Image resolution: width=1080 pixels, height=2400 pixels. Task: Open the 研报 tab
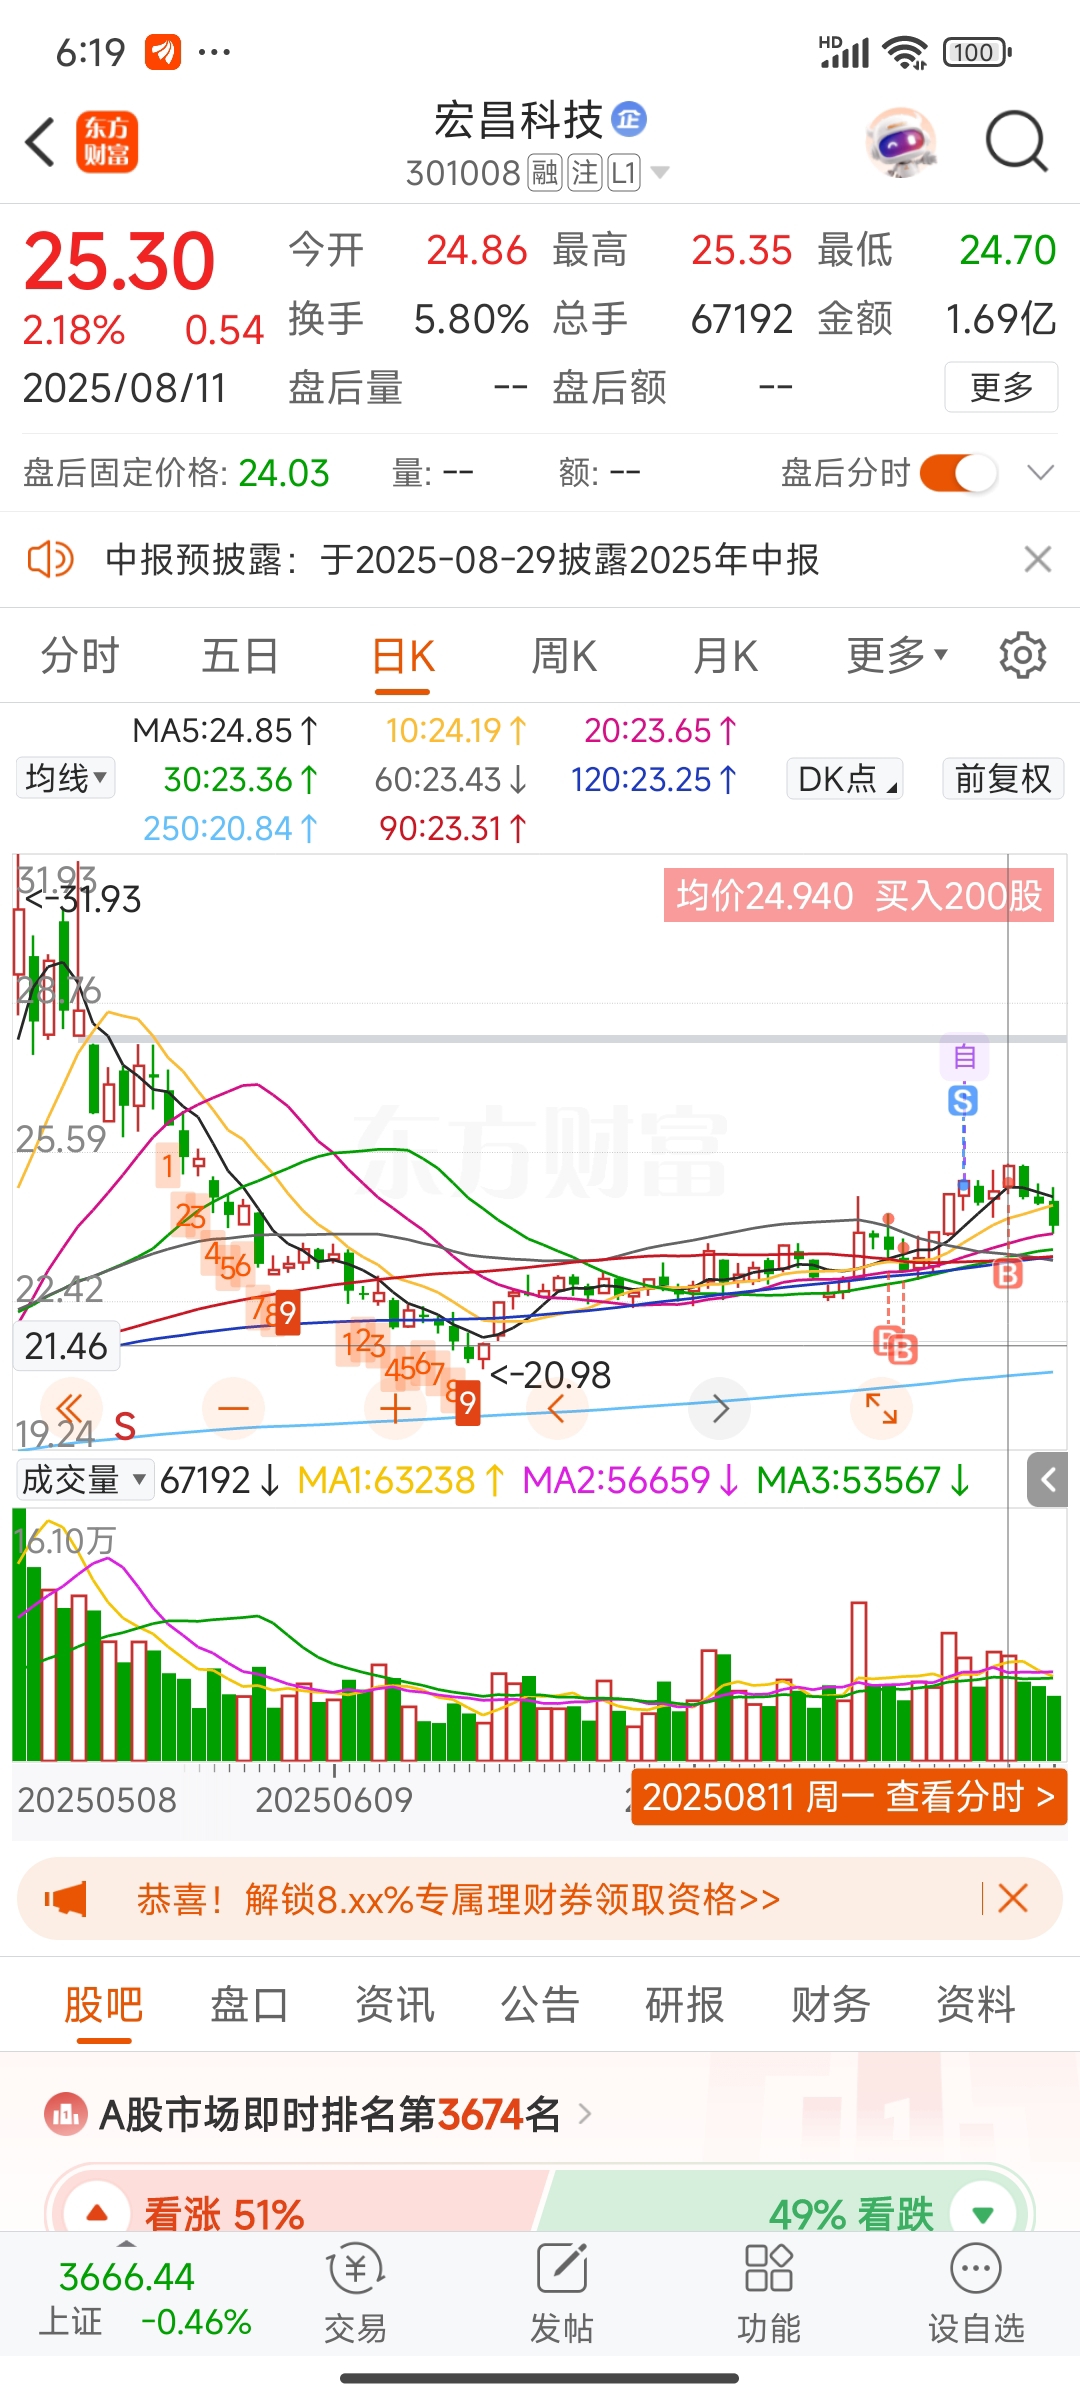[685, 2004]
